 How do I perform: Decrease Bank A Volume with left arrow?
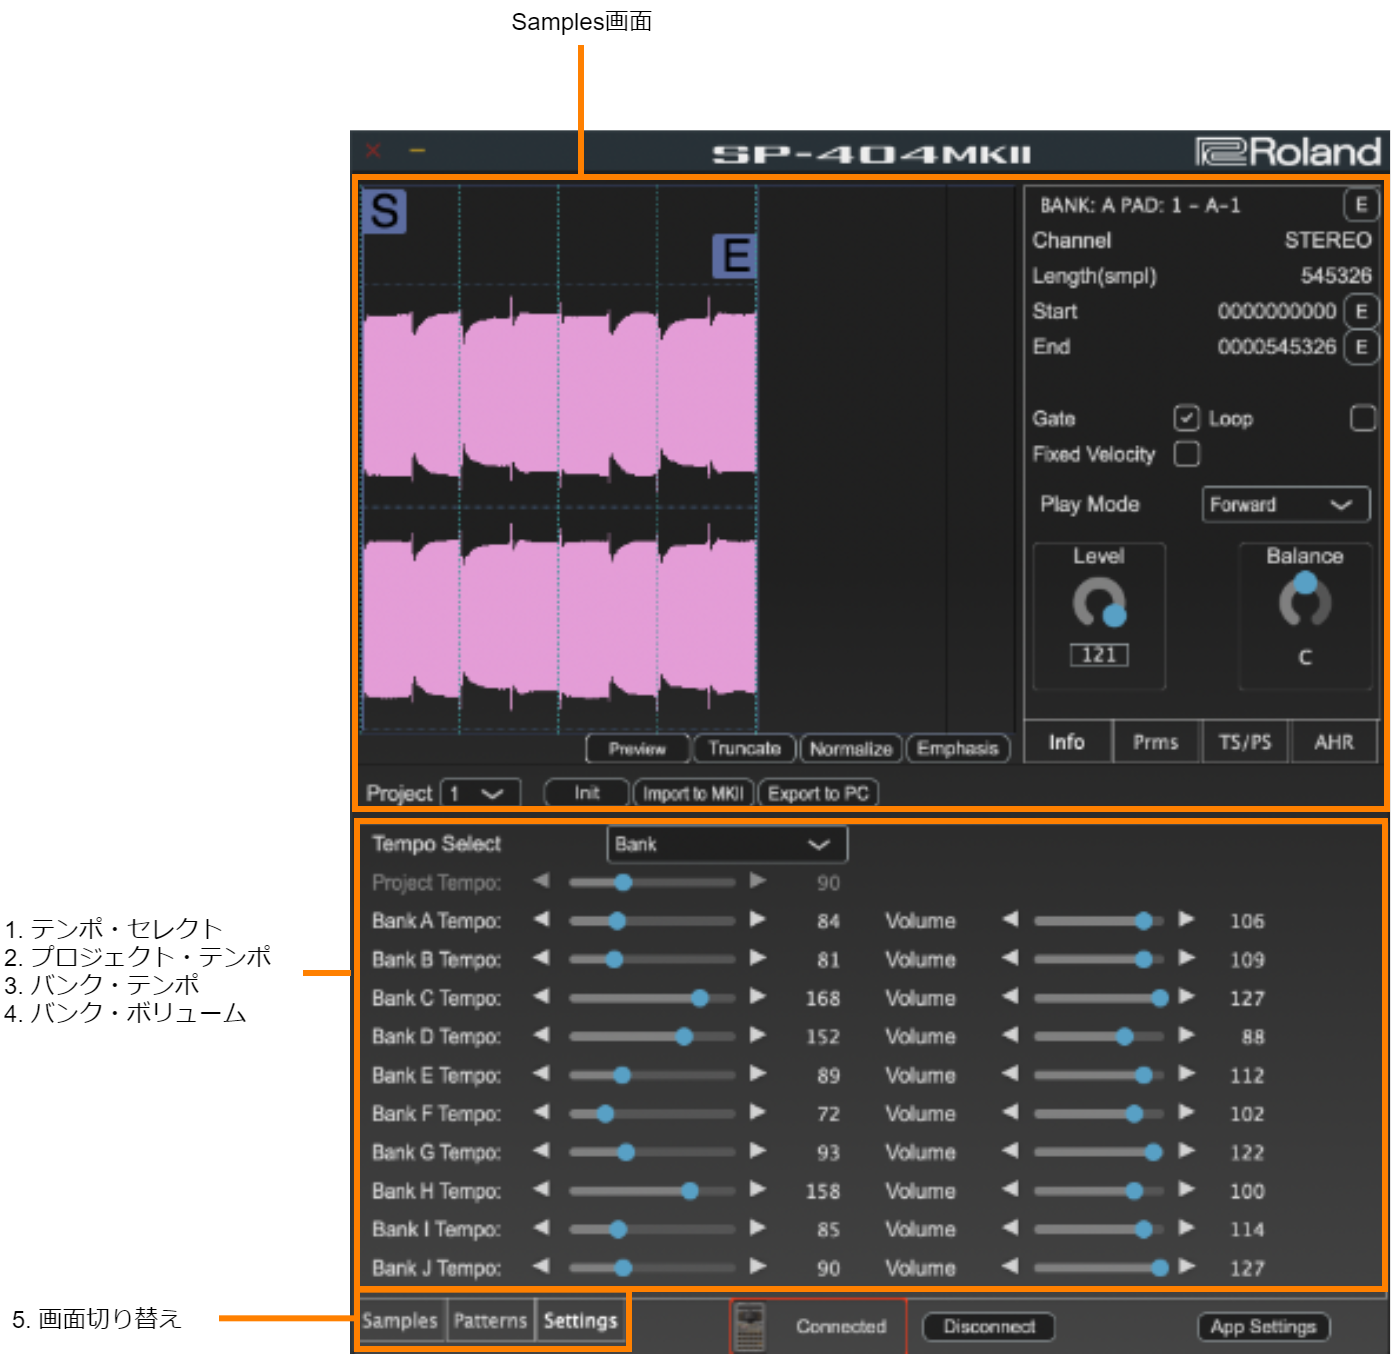(x=1010, y=919)
